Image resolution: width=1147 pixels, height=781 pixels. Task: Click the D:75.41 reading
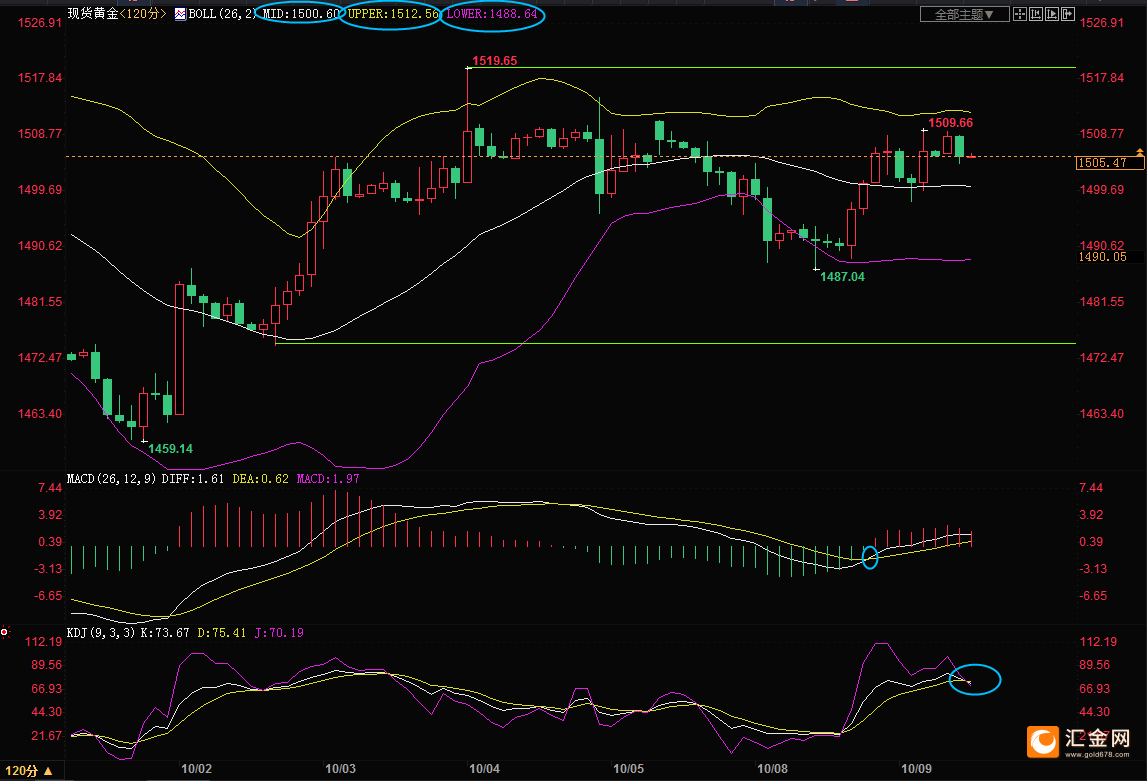[222, 633]
